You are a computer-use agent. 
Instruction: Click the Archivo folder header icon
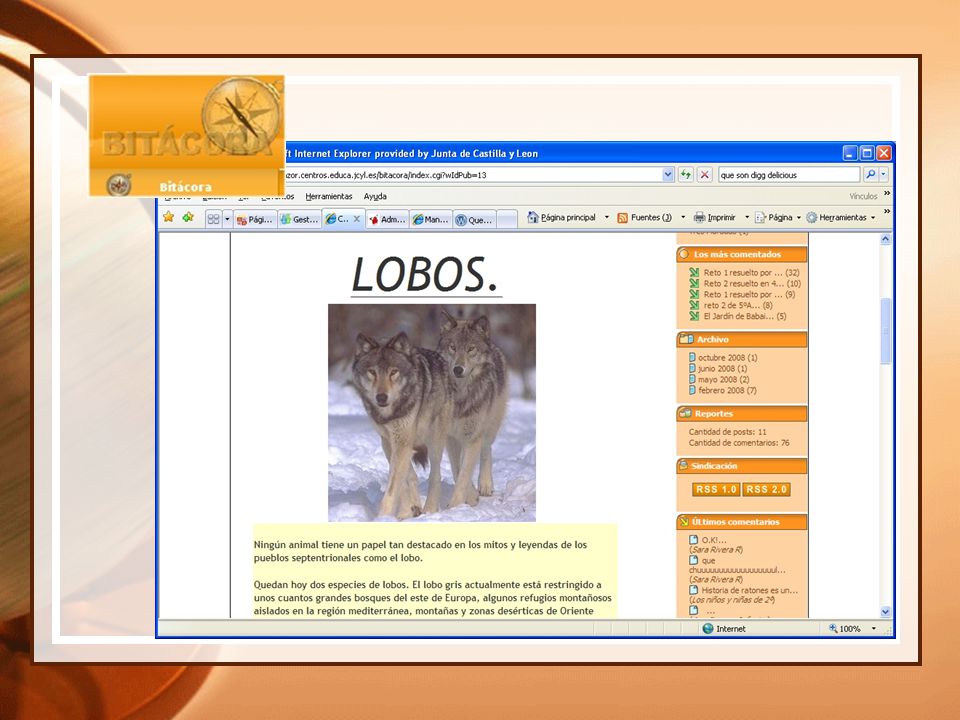click(686, 339)
